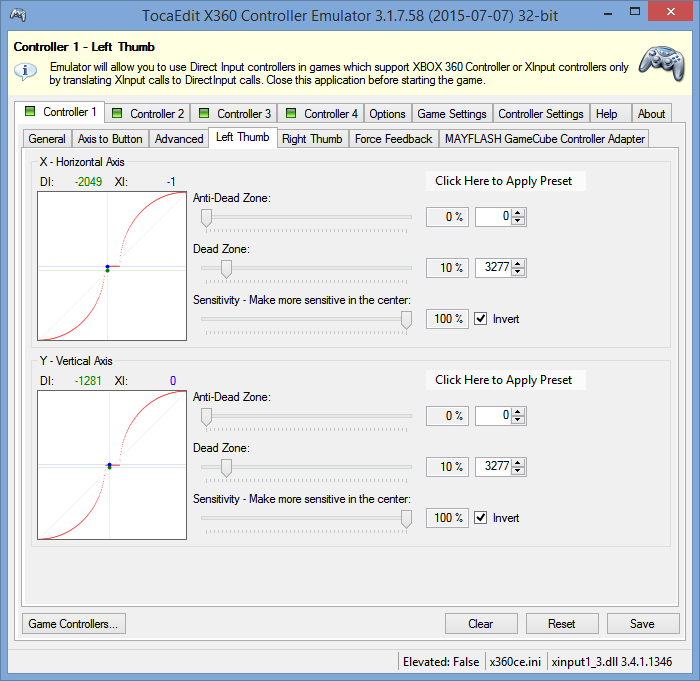700x681 pixels.
Task: Click the Y axis DI value -1281
Action: pyautogui.click(x=88, y=381)
